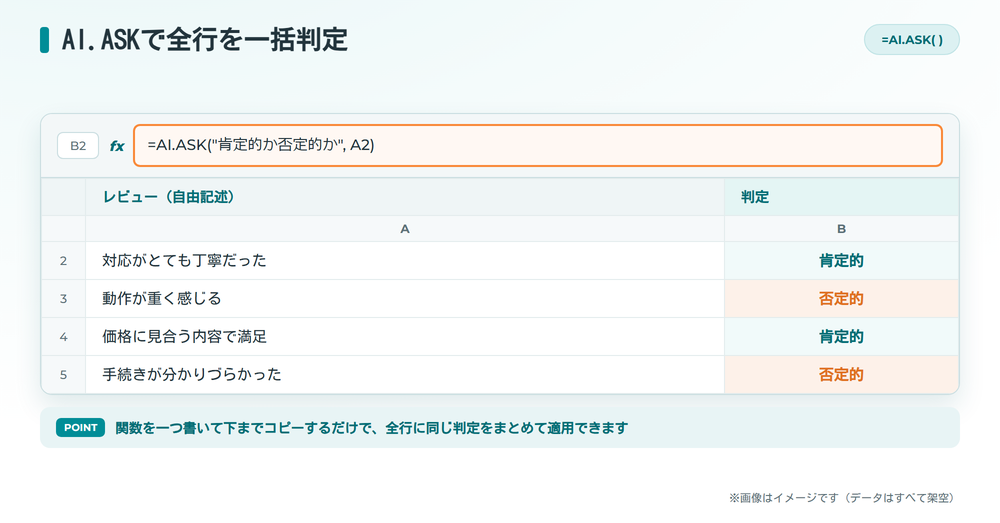Select row 2 number header
1000x523 pixels.
(63, 261)
